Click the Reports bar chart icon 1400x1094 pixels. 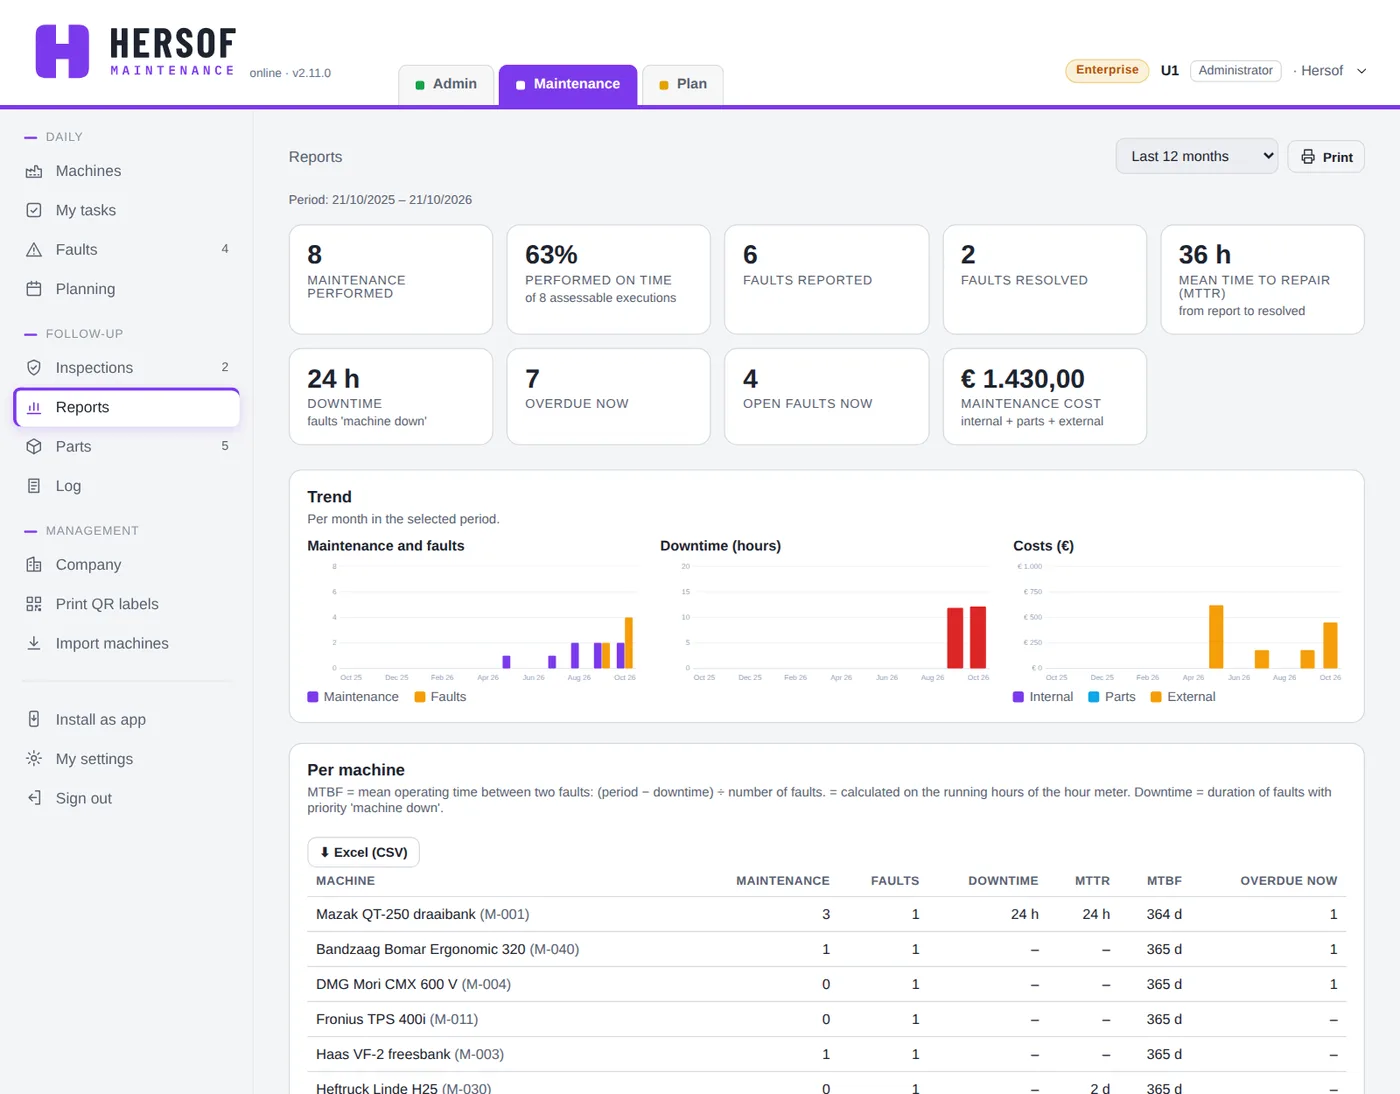(34, 407)
